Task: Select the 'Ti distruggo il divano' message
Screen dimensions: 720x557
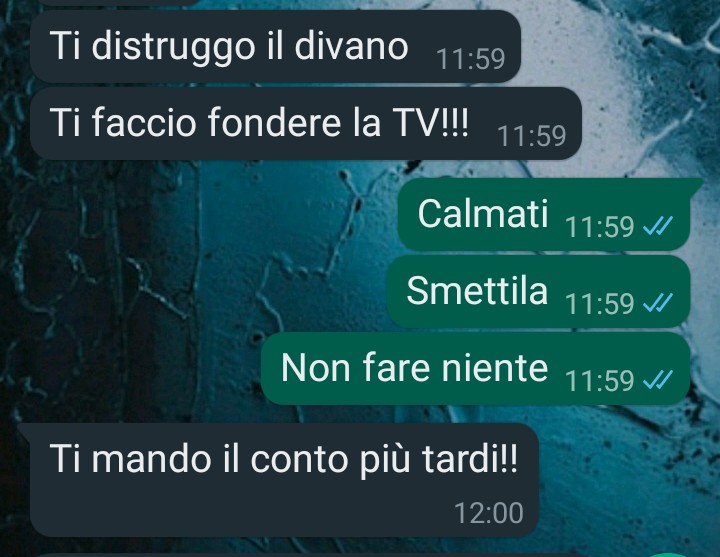Action: coord(276,46)
